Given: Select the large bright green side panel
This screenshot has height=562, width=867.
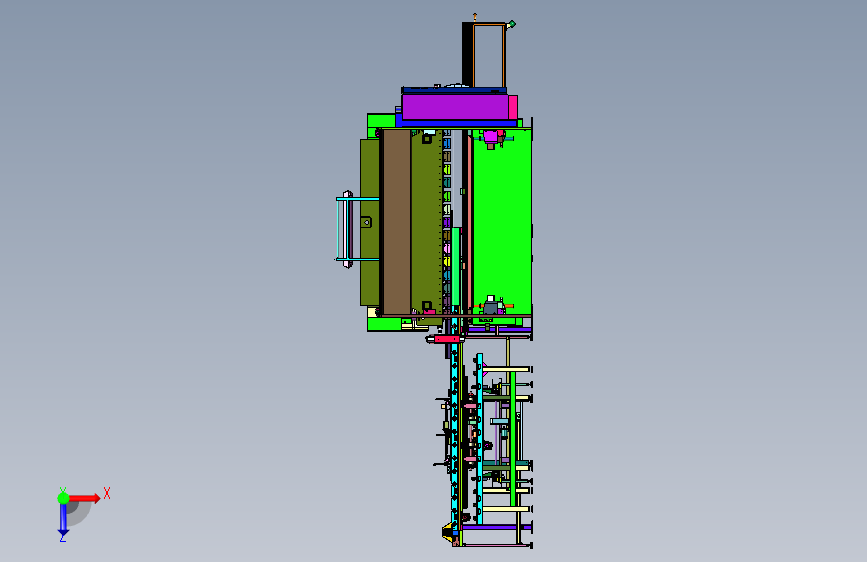Looking at the screenshot, I should tap(502, 221).
